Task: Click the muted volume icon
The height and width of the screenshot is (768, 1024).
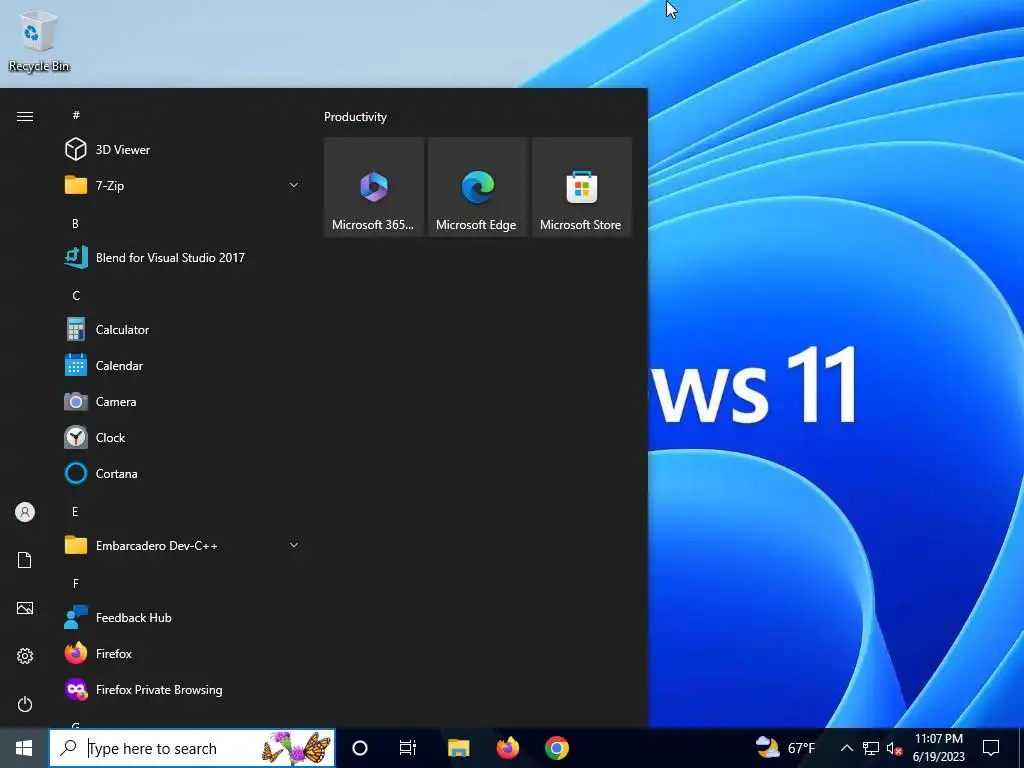Action: pyautogui.click(x=894, y=748)
